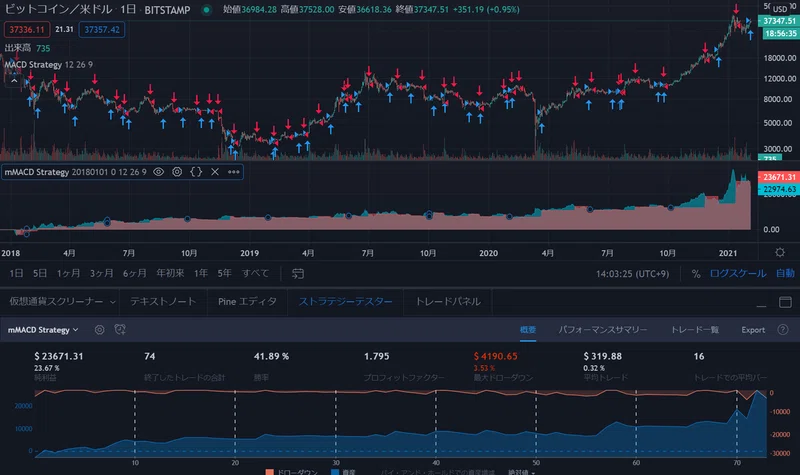Image resolution: width=800 pixels, height=475 pixels.
Task: Click the MACD Strategy 12 26 9 legend
Action: coord(48,64)
